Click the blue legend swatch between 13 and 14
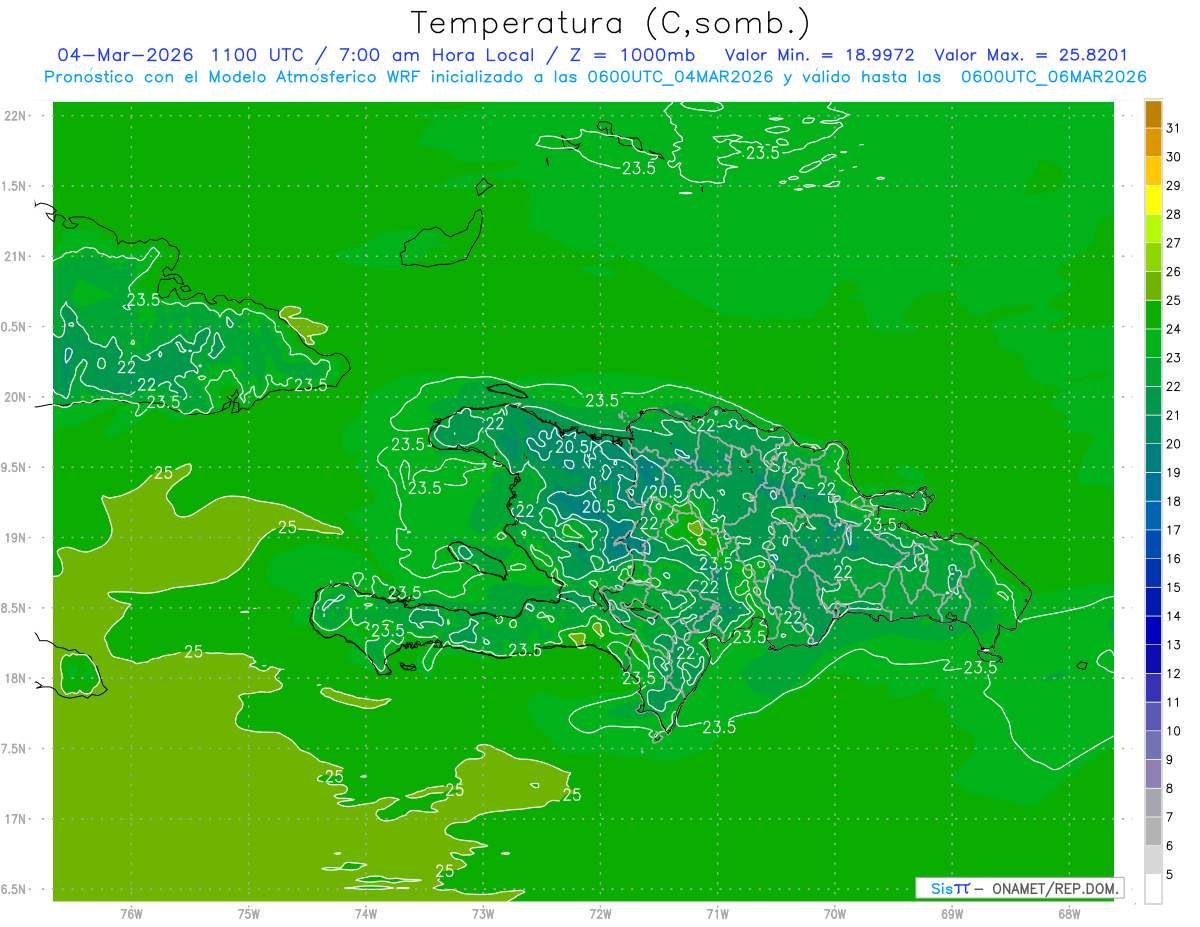Image resolution: width=1200 pixels, height=927 pixels. [x=1153, y=631]
